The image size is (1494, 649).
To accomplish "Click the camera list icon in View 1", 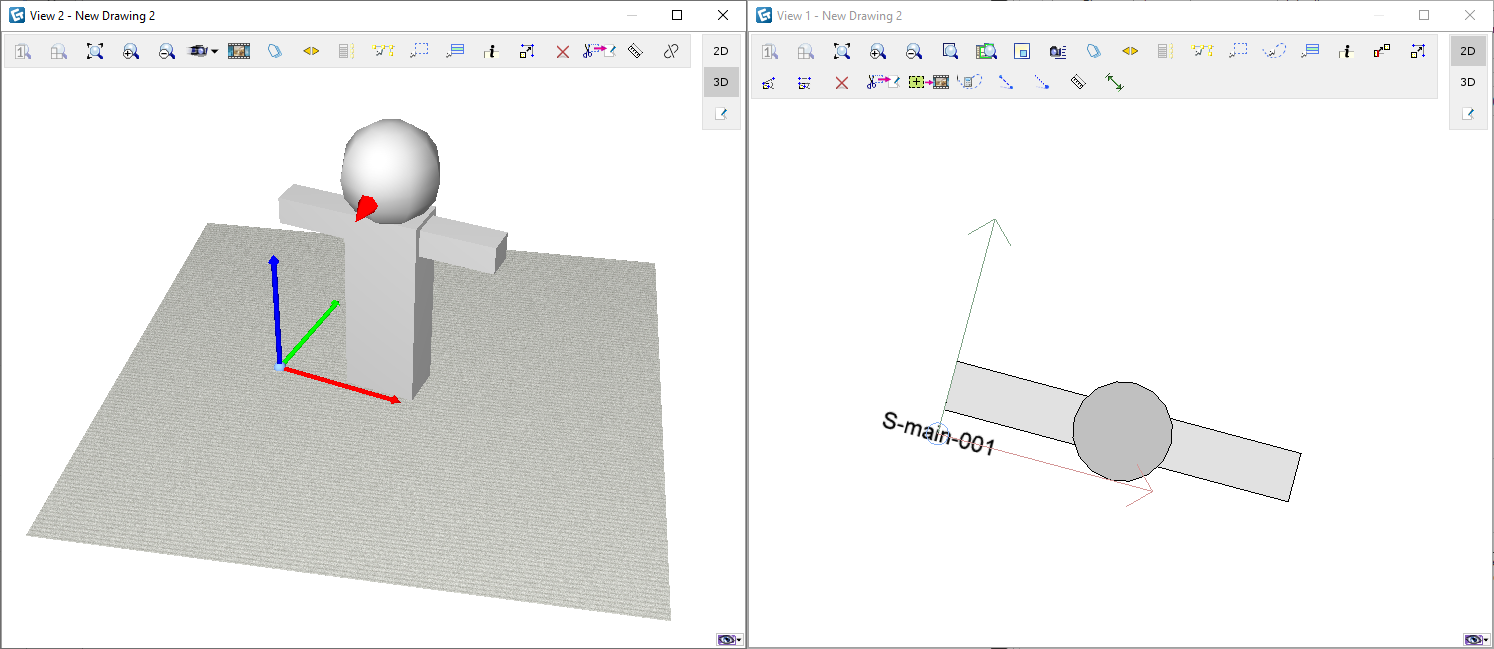I will click(1058, 51).
